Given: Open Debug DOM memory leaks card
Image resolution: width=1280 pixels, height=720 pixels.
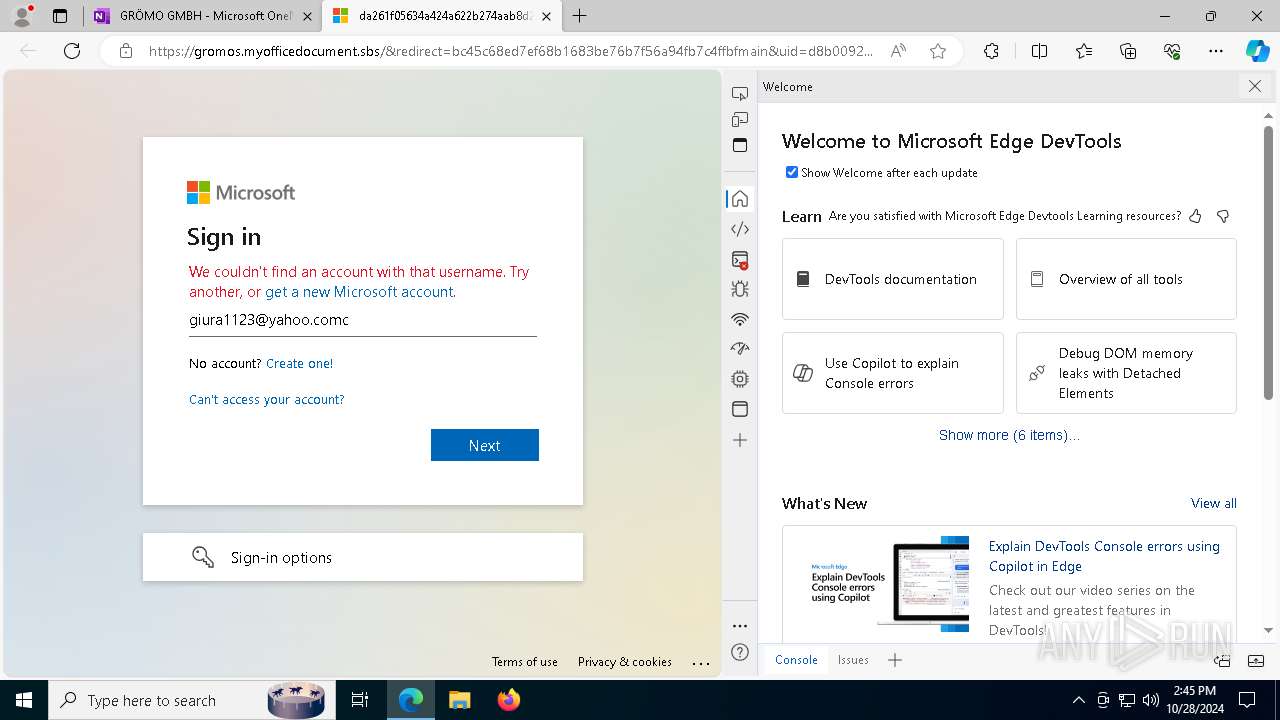Looking at the screenshot, I should tap(1126, 373).
